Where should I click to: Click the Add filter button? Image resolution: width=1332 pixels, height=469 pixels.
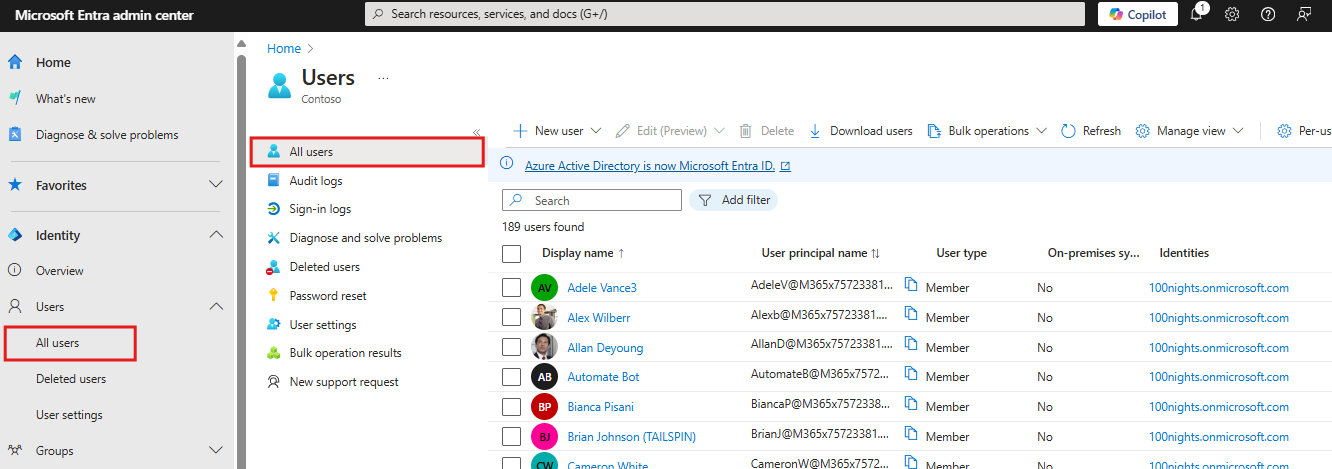(x=733, y=200)
